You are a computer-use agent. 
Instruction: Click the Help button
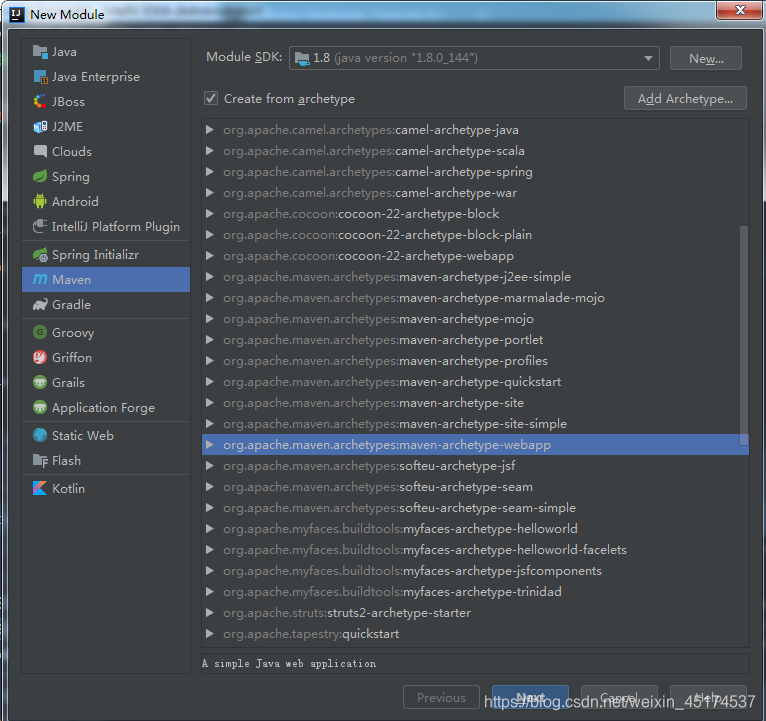click(x=708, y=697)
